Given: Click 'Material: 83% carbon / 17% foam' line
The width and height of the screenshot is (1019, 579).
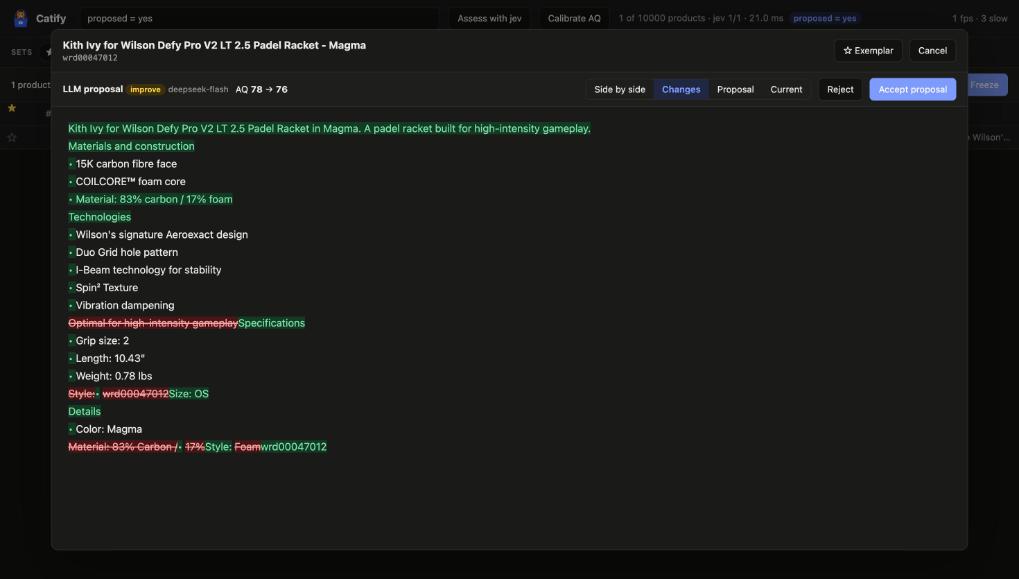Looking at the screenshot, I should [x=153, y=199].
